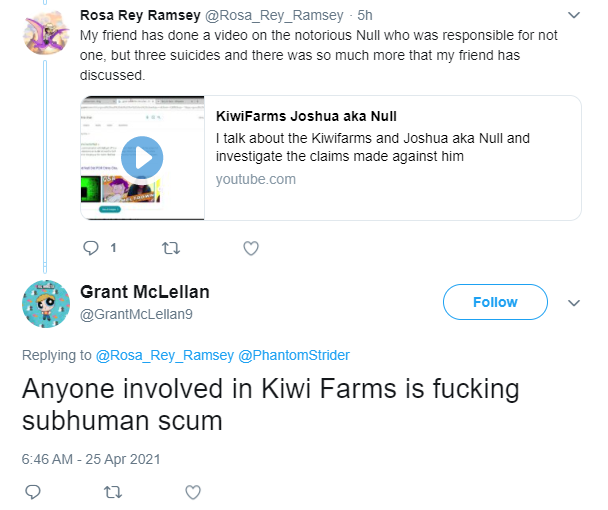This screenshot has width=608, height=510.
Task: Like Rosa Rey Ramsey's tweet
Action: coord(251,248)
